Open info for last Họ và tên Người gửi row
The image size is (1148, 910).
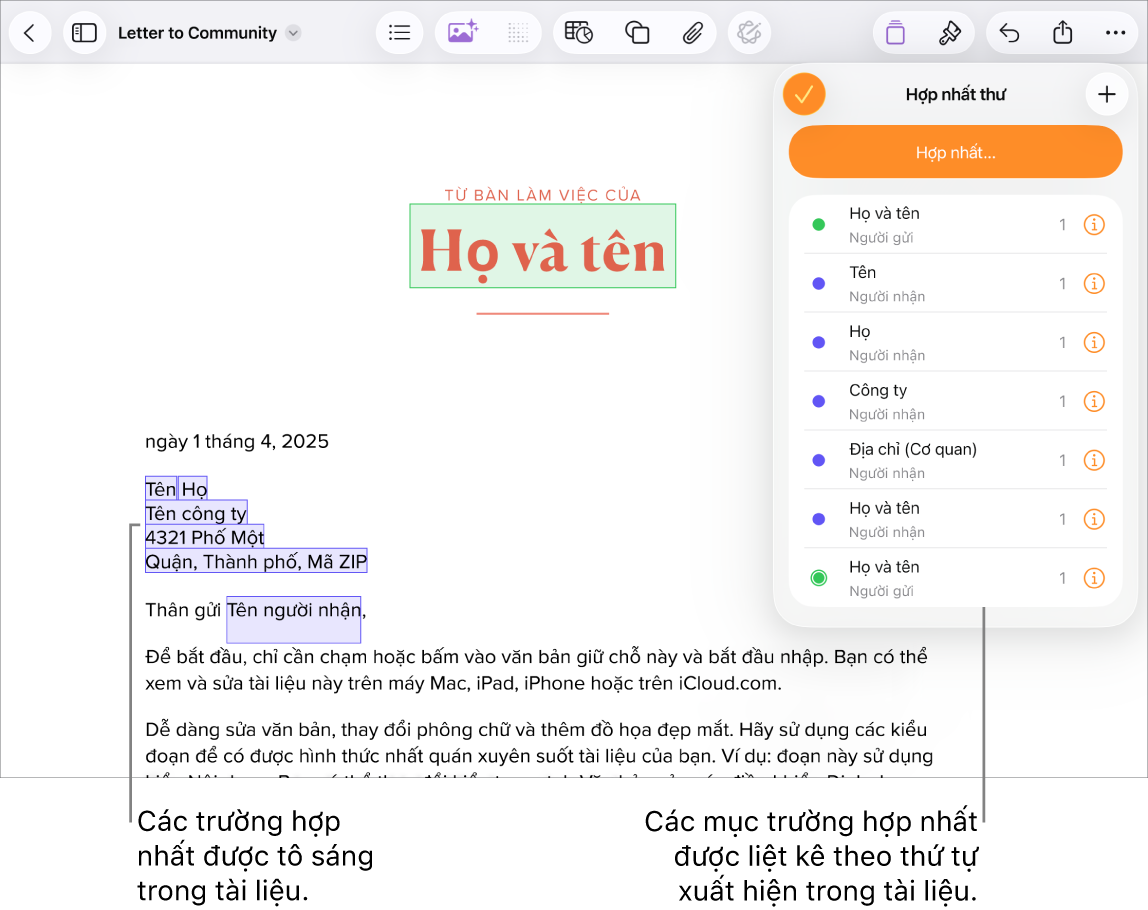(1094, 578)
